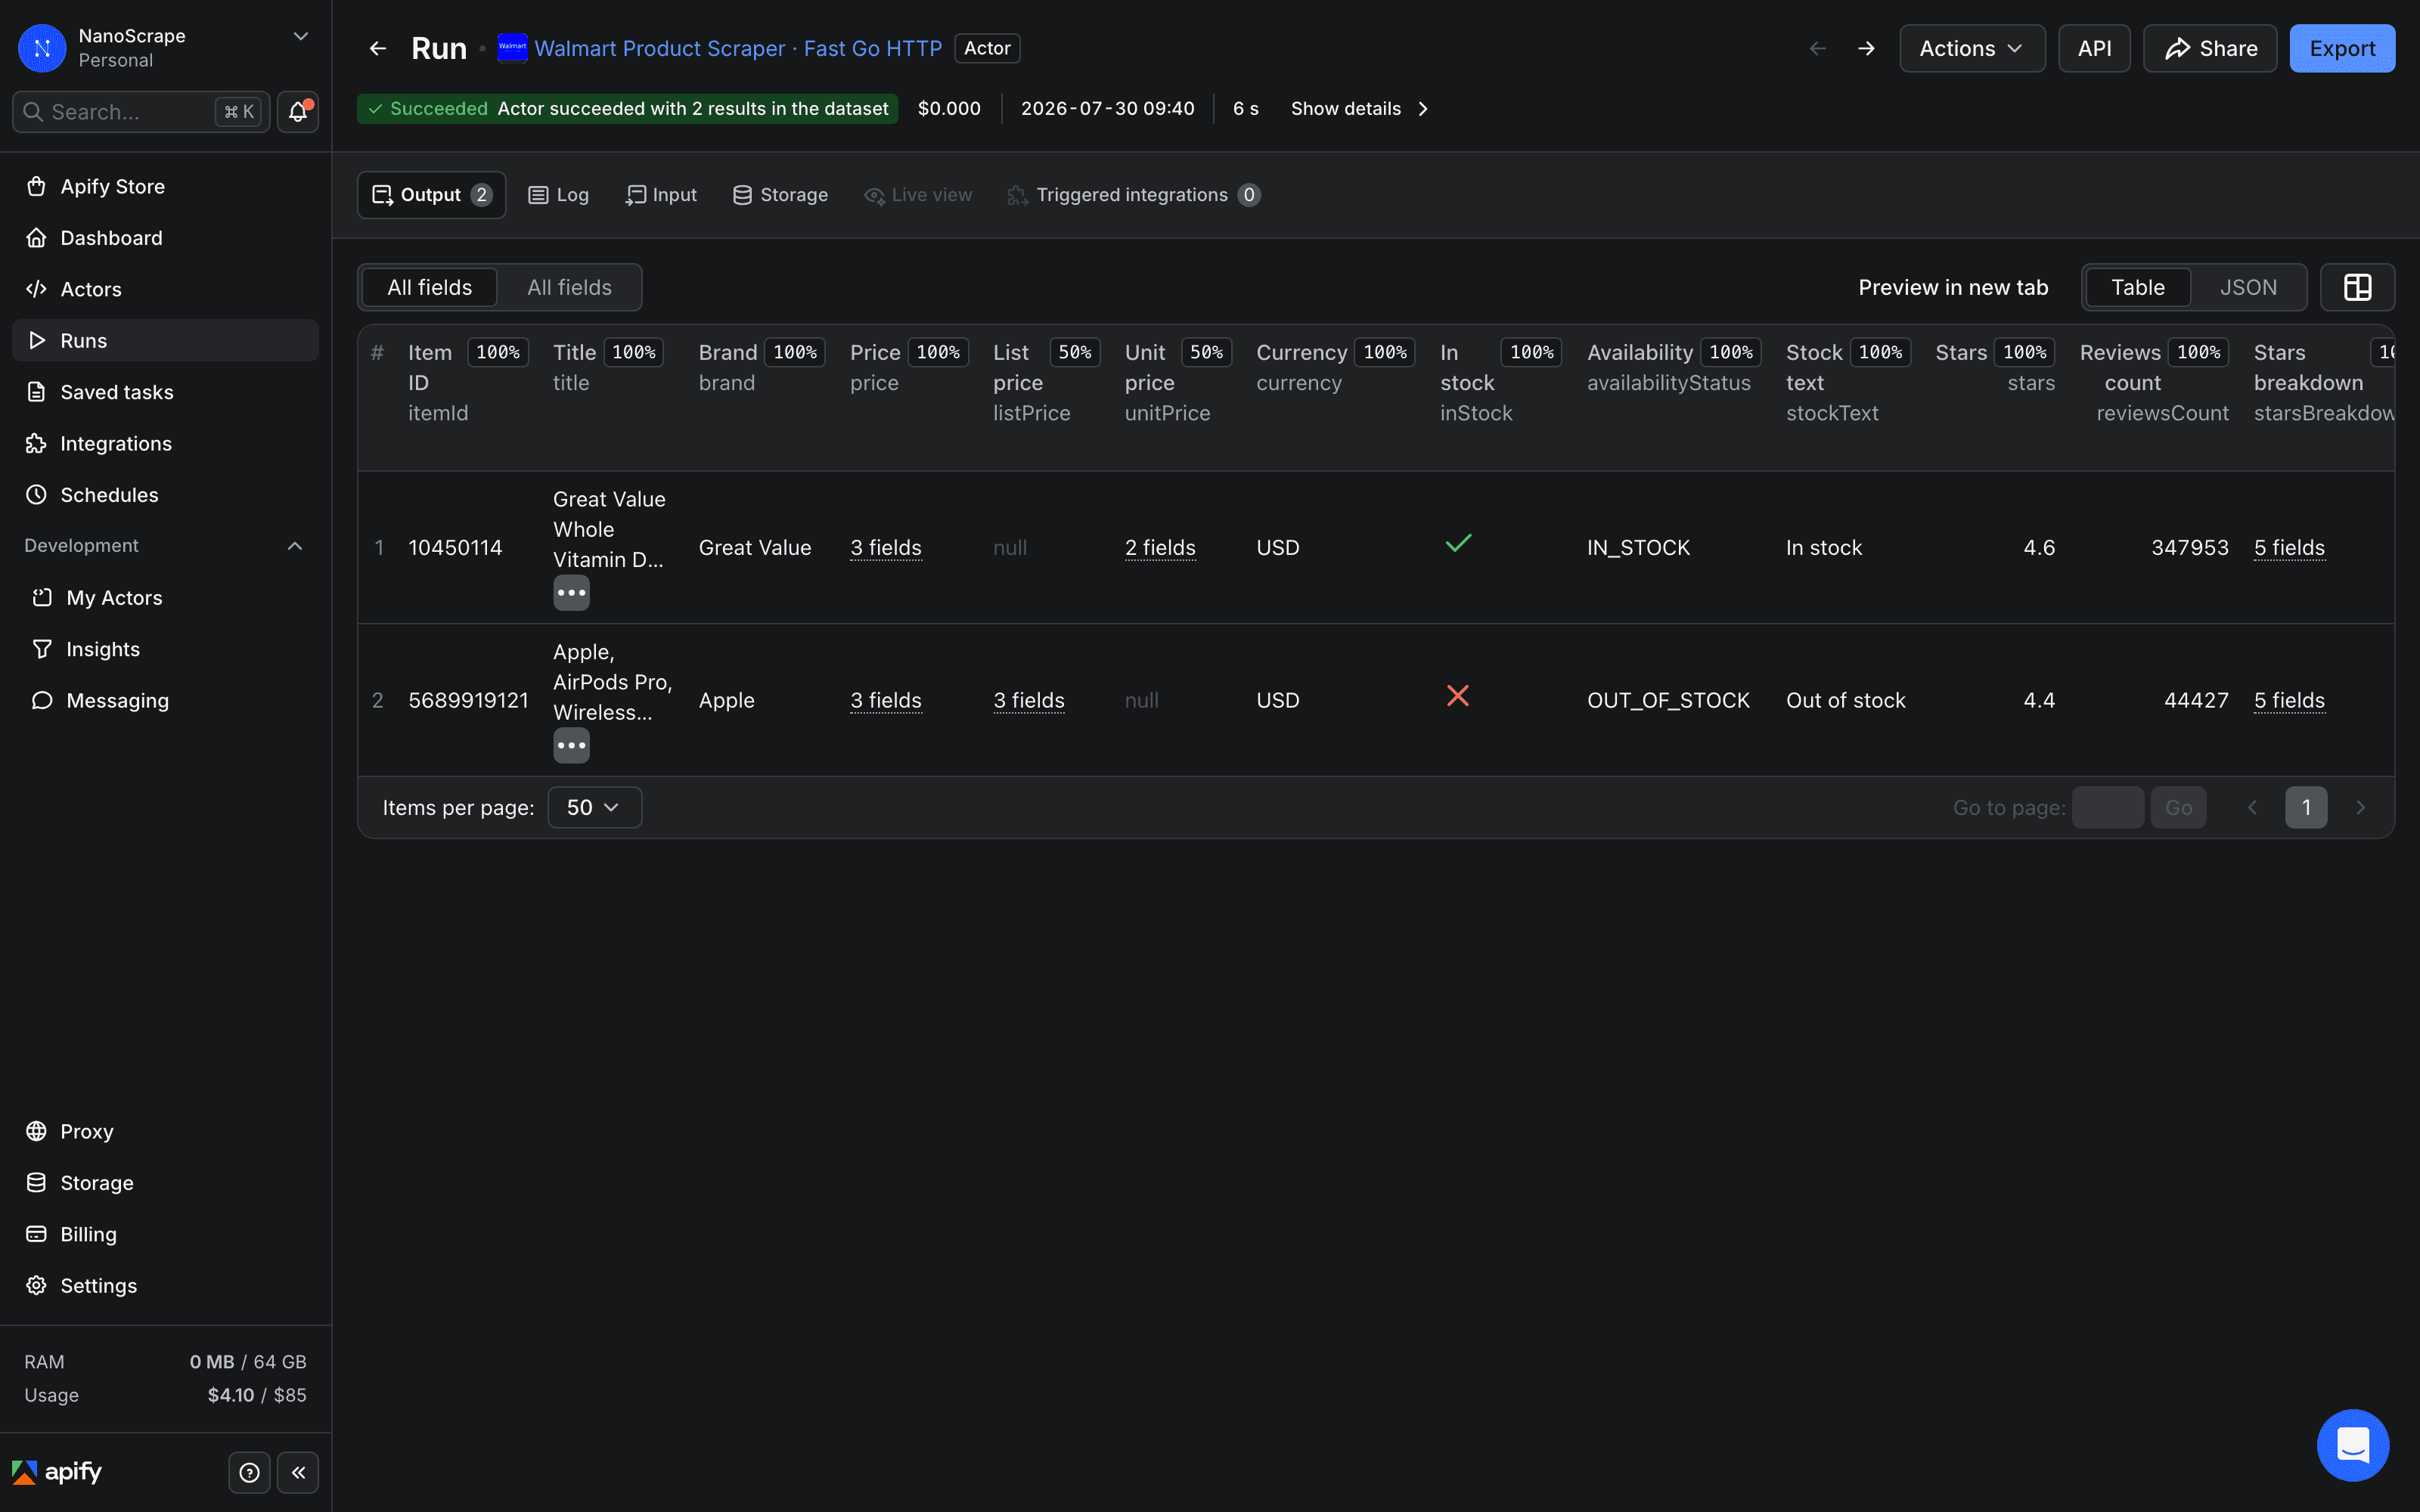Open Walmart Product Scraper link
Viewport: 2420px width, 1512px height.
738,48
